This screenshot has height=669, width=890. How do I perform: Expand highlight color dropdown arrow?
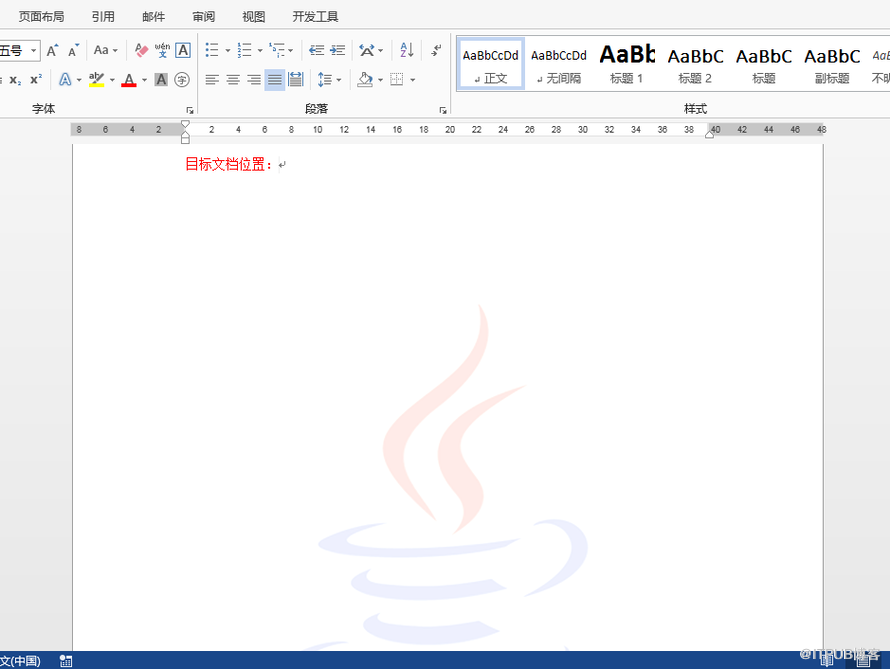pos(112,80)
